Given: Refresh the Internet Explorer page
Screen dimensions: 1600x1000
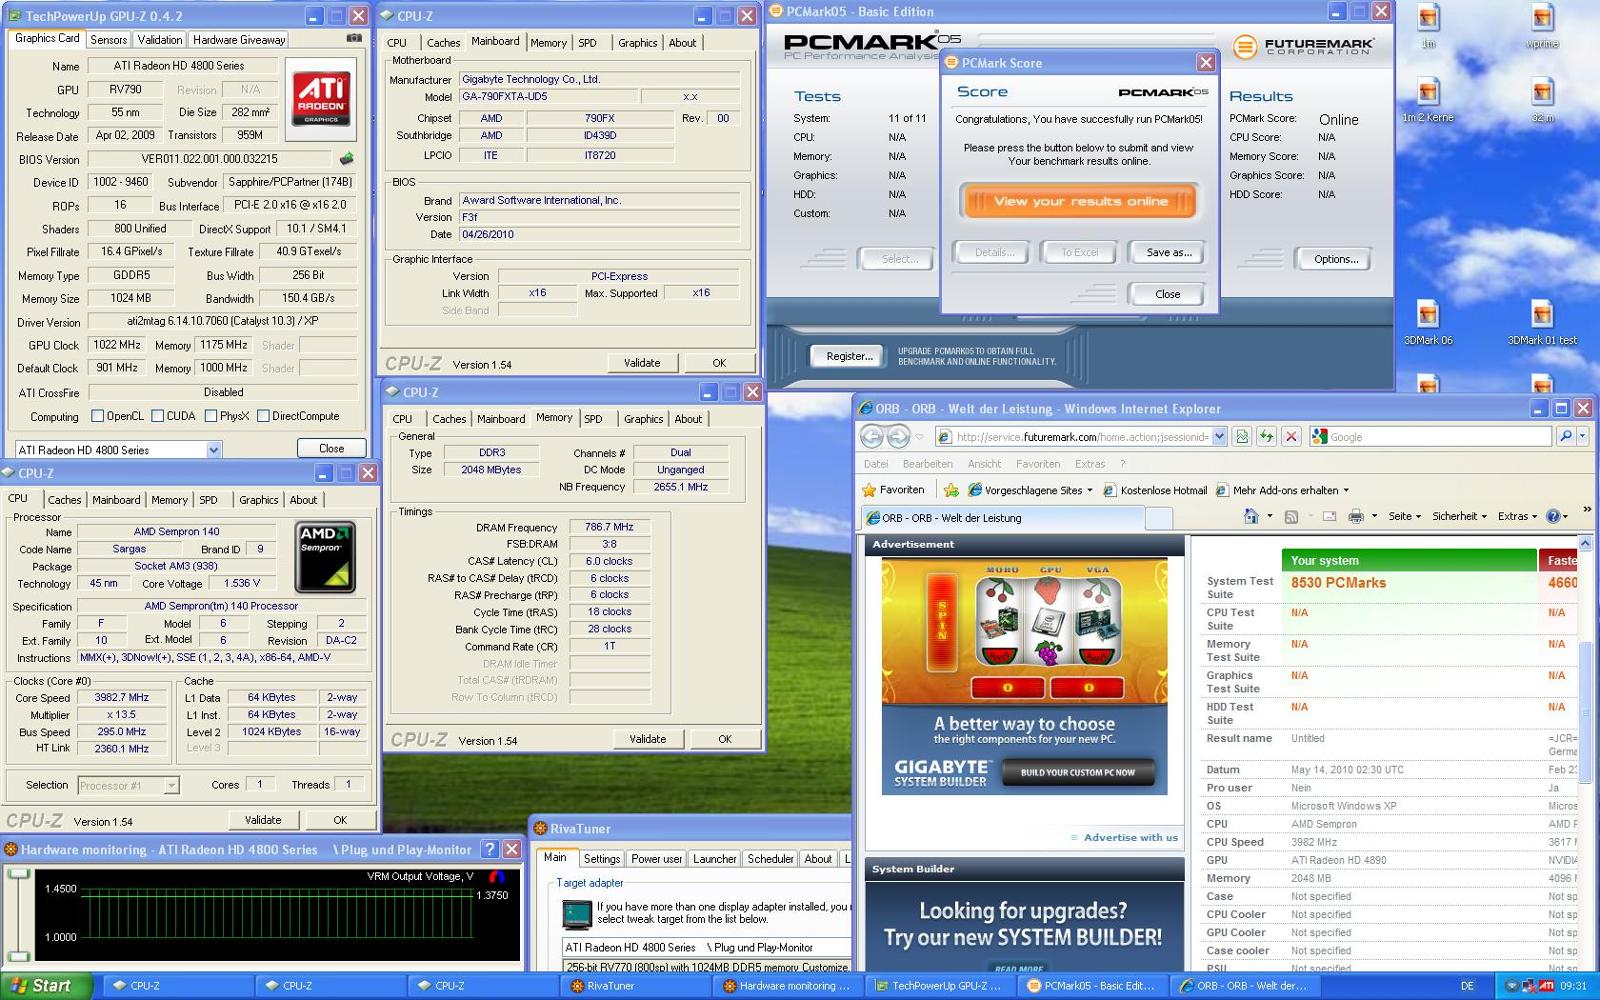Looking at the screenshot, I should 1266,436.
